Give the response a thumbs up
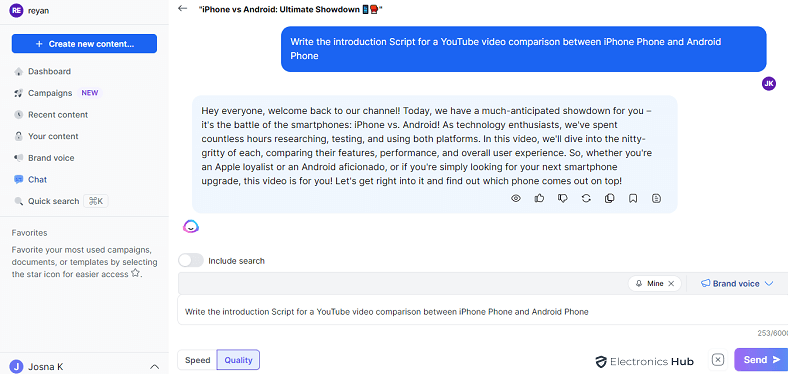This screenshot has height=374, width=788. tap(539, 199)
